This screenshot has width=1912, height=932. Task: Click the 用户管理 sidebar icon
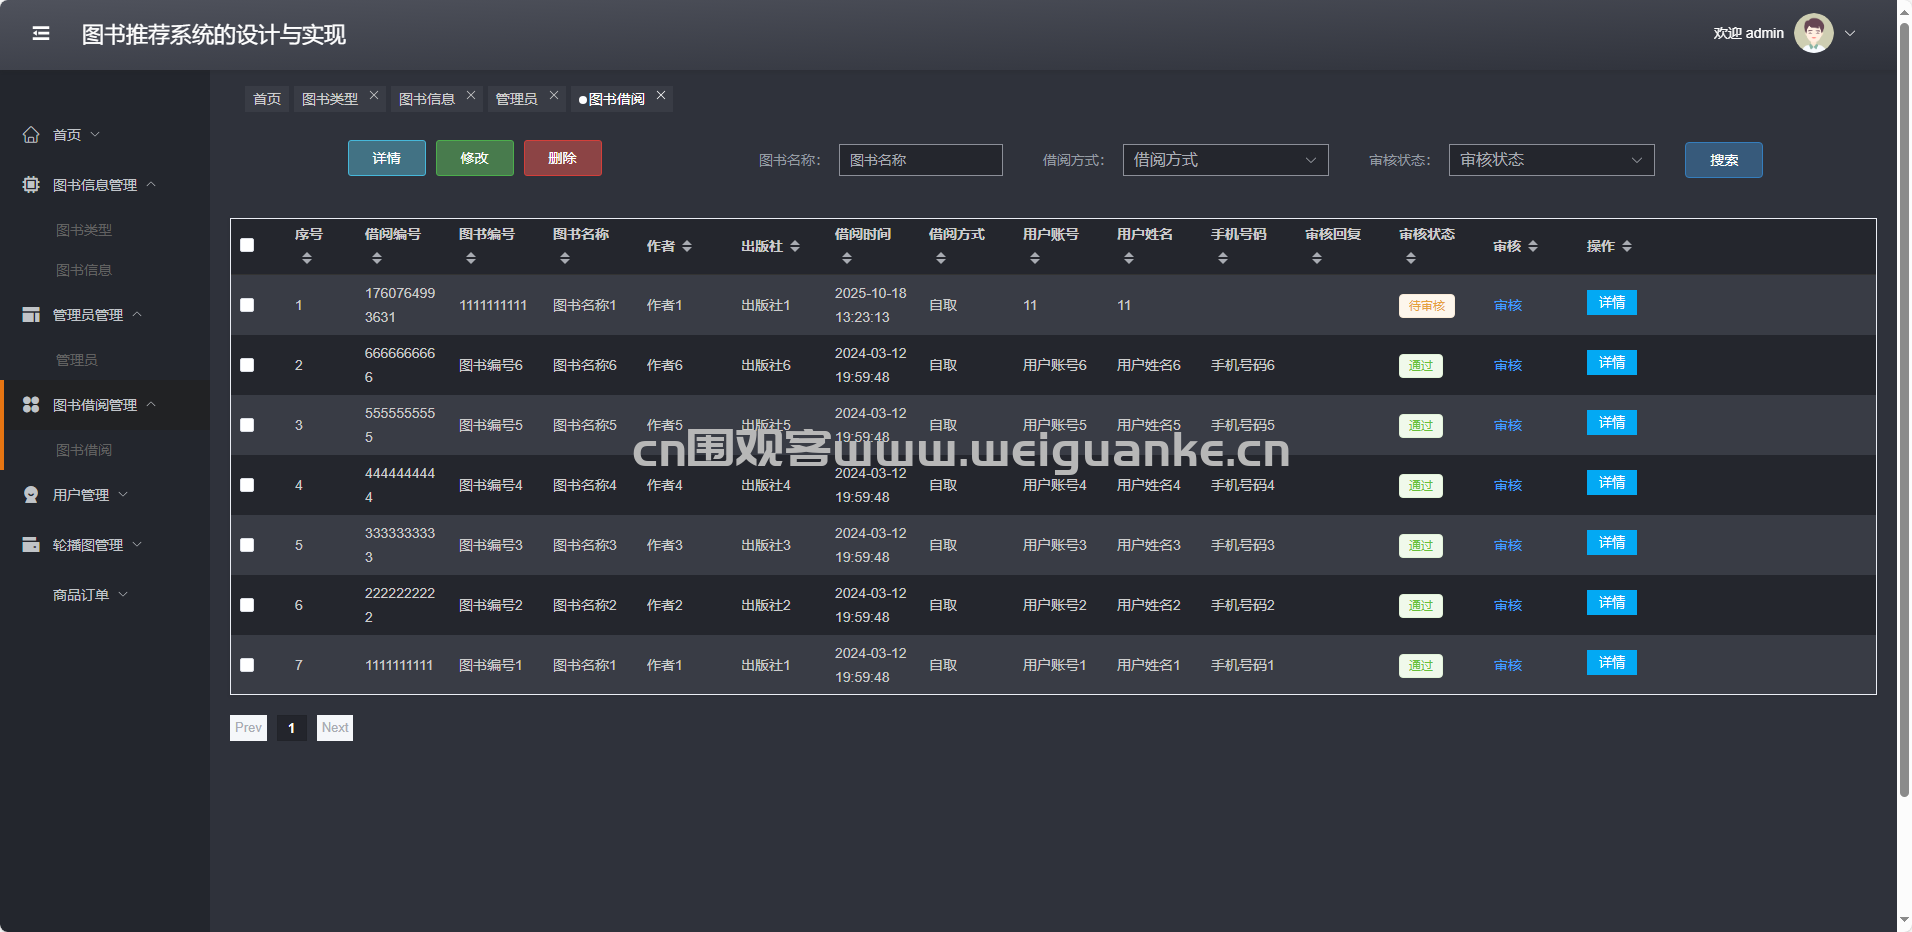click(x=31, y=495)
